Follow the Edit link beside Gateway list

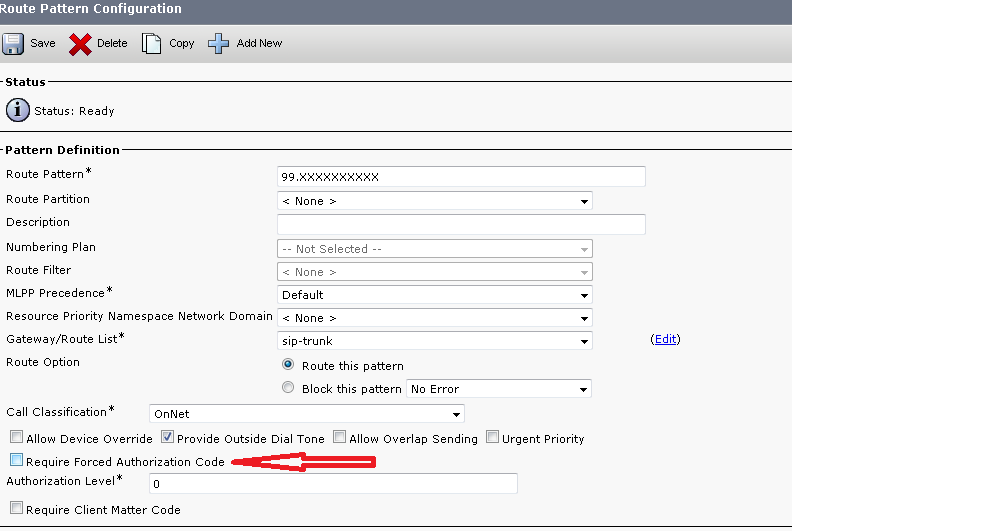pos(665,339)
